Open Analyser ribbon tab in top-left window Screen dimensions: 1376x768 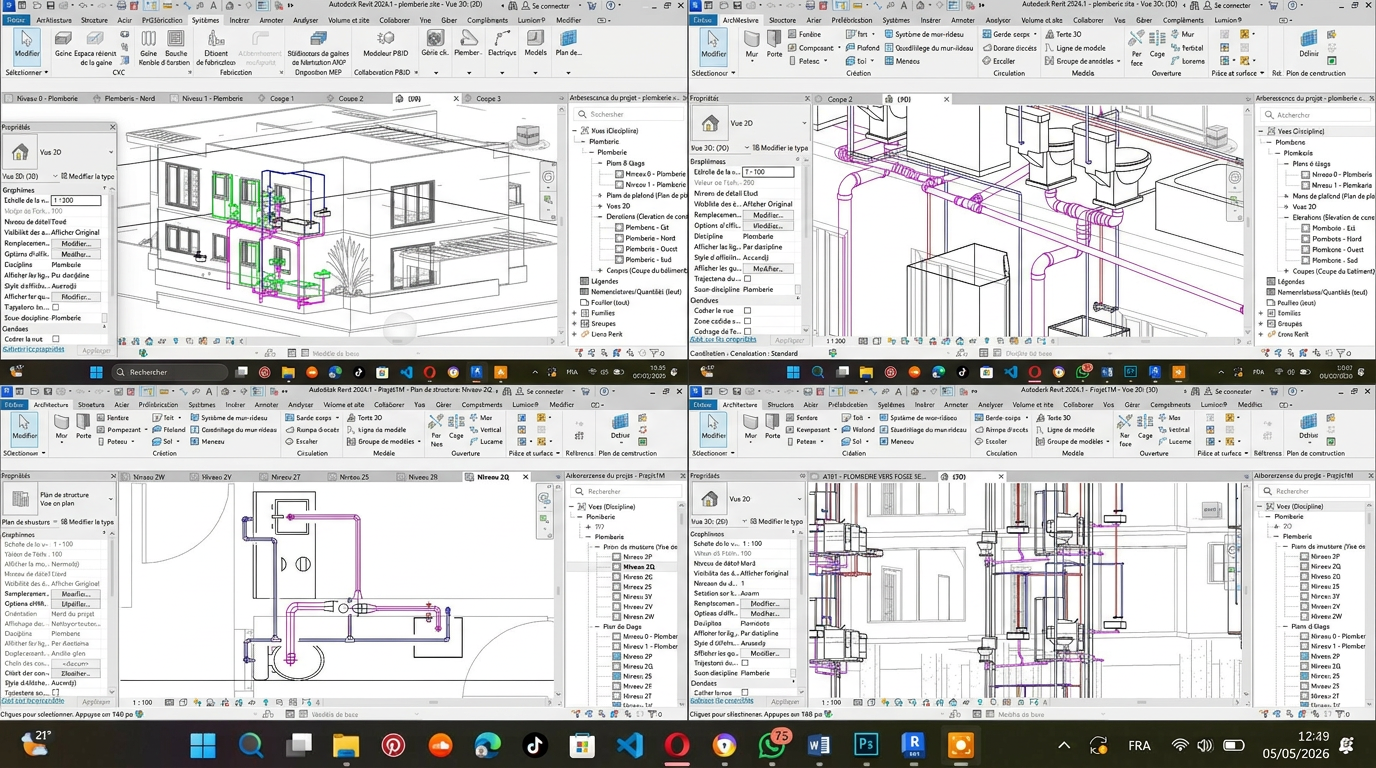coord(306,19)
